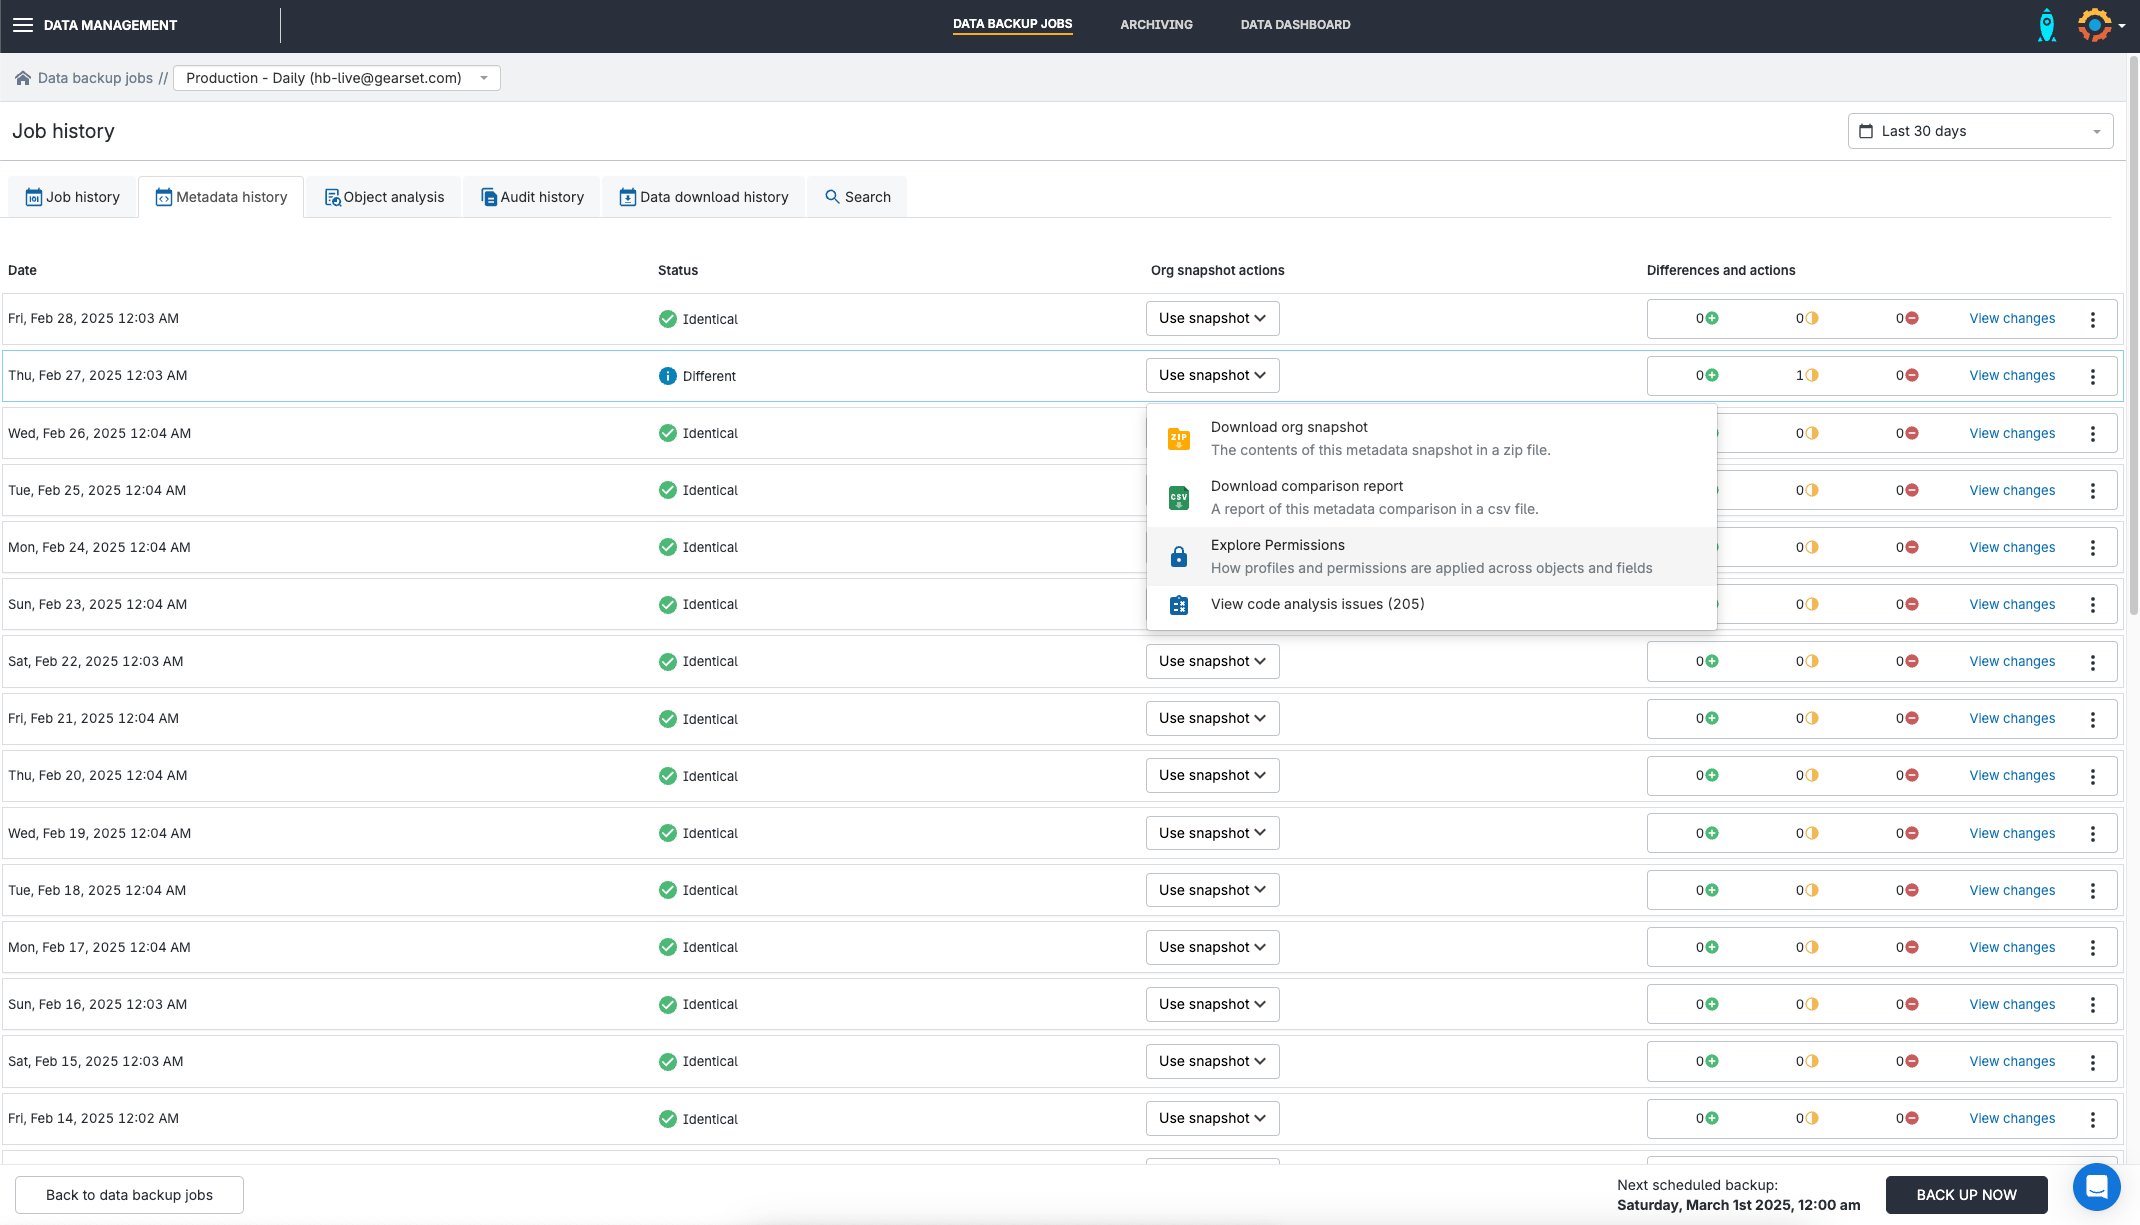Image resolution: width=2140 pixels, height=1225 pixels.
Task: Expand the Last 30 days date range dropdown
Action: click(x=1979, y=131)
